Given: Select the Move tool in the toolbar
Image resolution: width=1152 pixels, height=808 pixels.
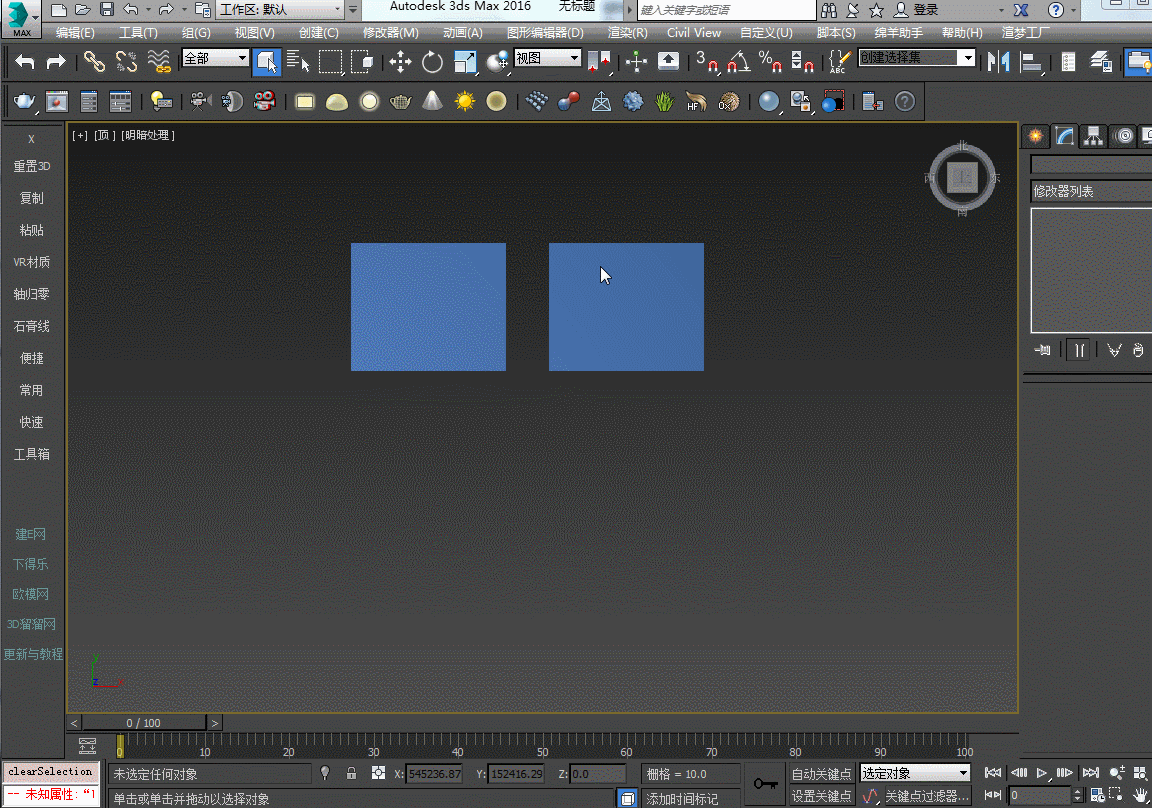Looking at the screenshot, I should pos(400,62).
